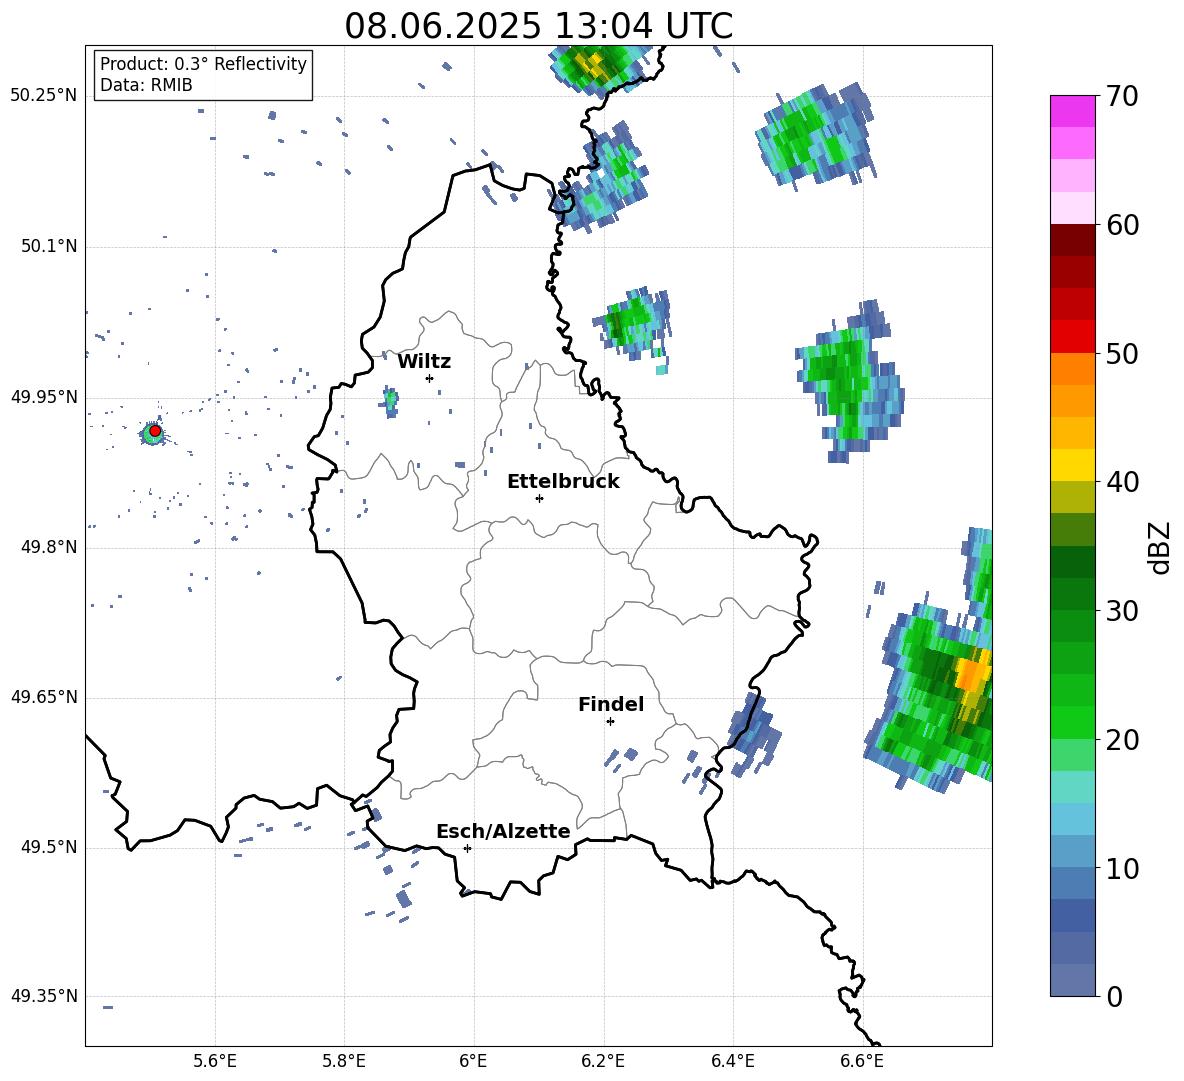The height and width of the screenshot is (1081, 1184).
Task: Click the orange storm core at right edge
Action: pos(973,673)
